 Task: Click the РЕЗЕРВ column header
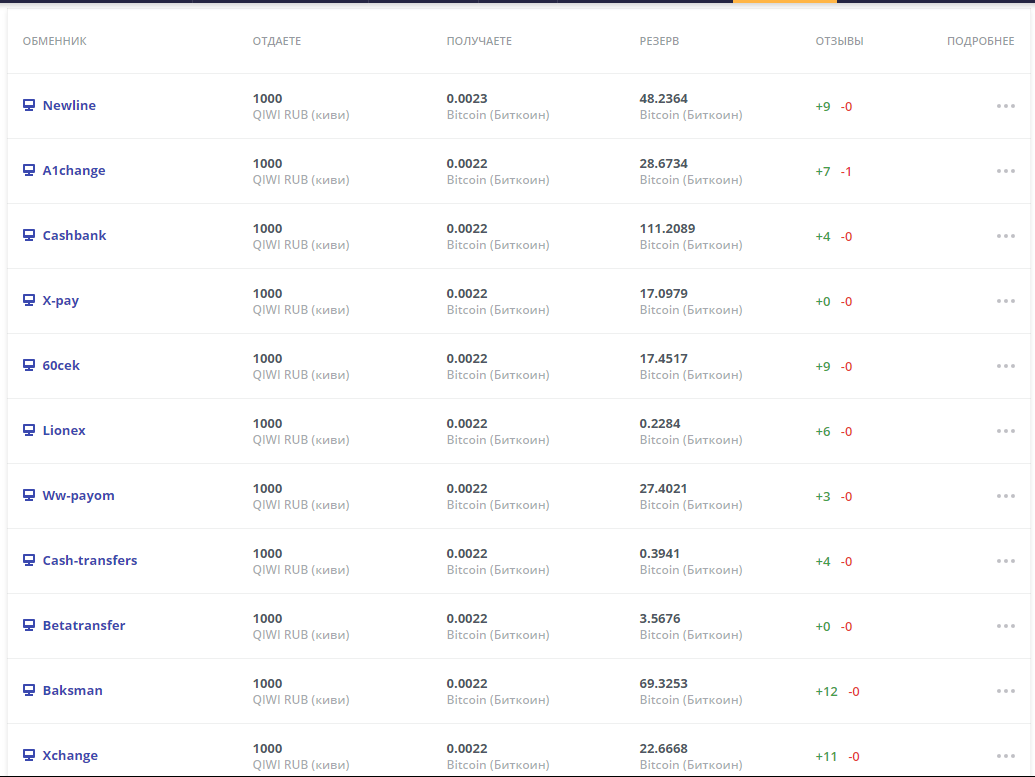[x=659, y=41]
